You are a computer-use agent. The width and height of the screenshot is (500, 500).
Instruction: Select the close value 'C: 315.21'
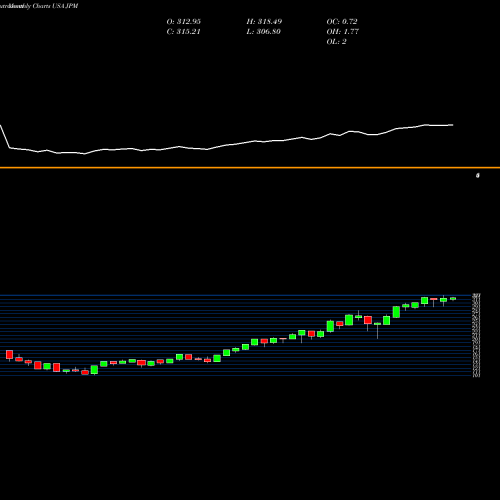tap(183, 32)
